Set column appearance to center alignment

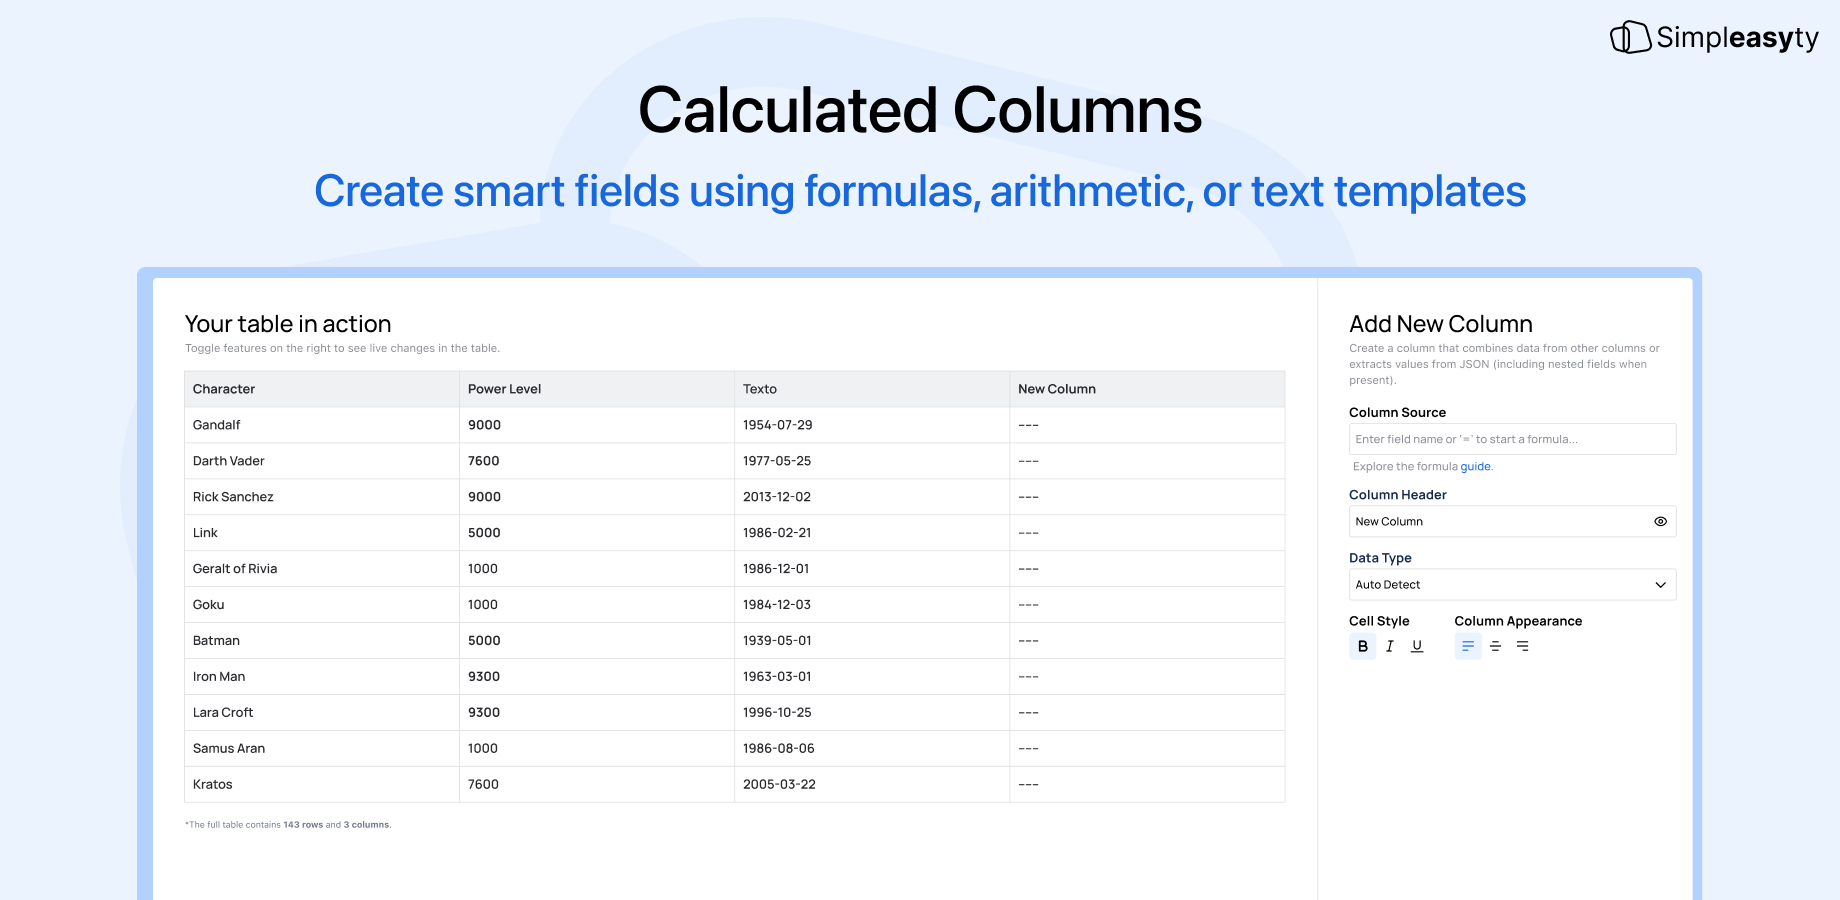(x=1495, y=646)
